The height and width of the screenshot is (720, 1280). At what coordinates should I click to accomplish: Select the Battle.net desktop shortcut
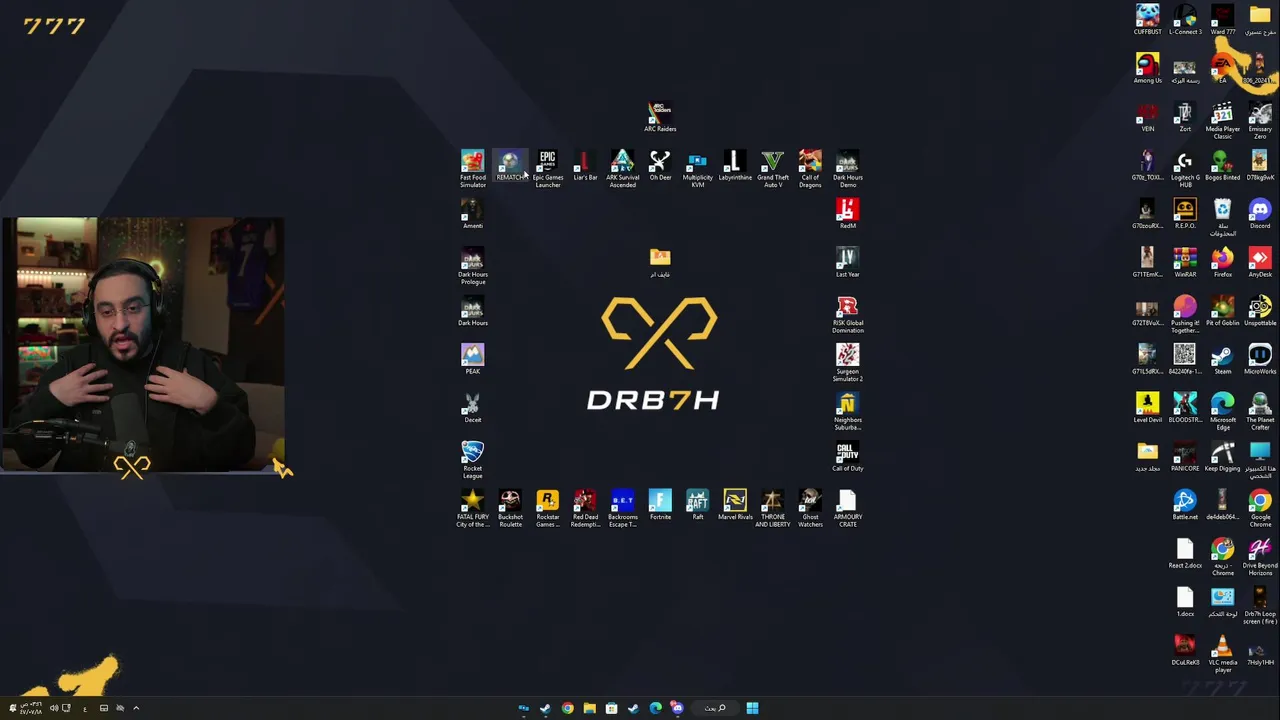coord(1185,506)
